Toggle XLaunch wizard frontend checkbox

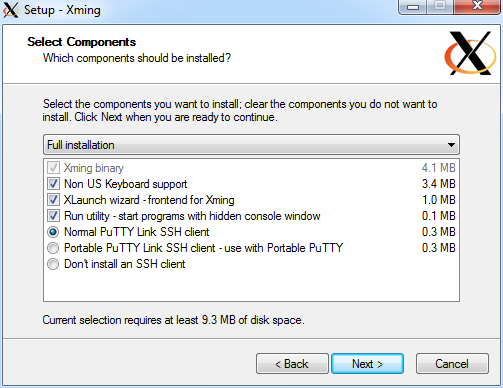coord(53,200)
